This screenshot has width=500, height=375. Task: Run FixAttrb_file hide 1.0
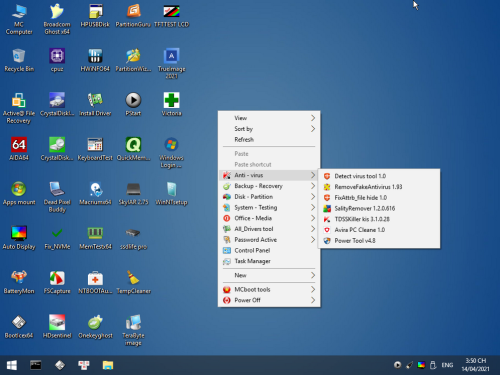coord(379,198)
